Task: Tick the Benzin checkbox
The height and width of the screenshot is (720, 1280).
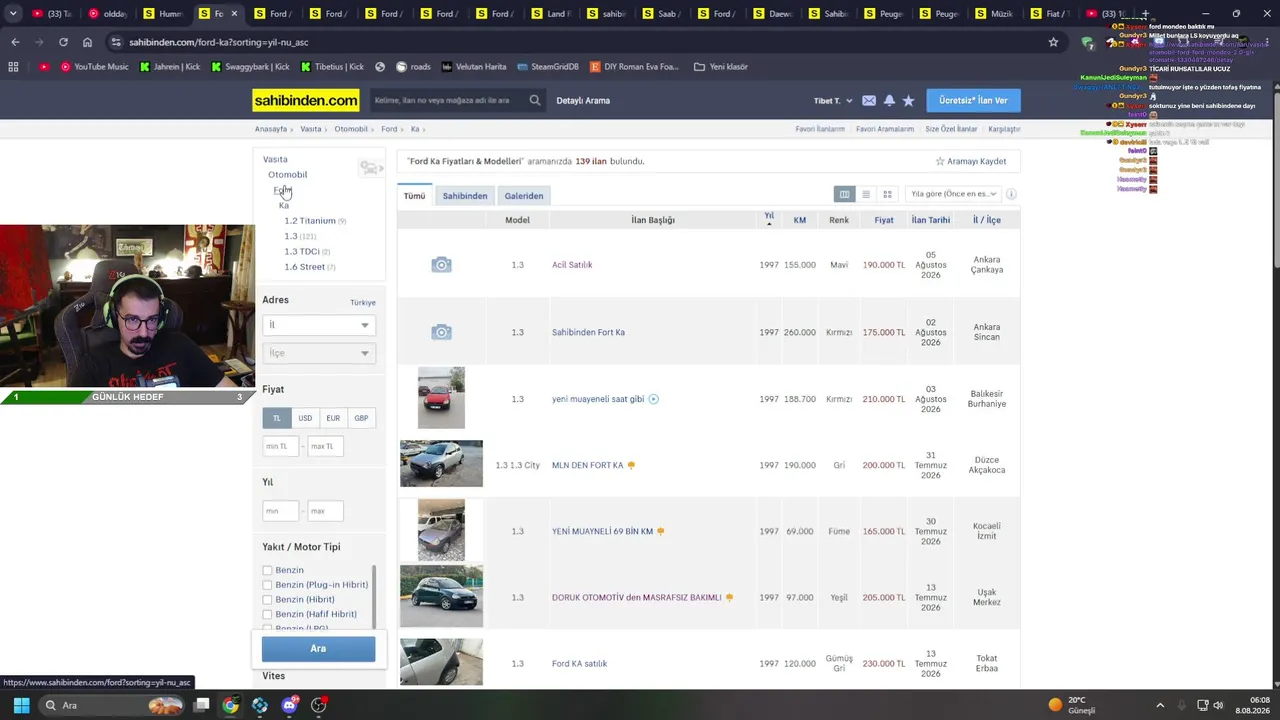Action: pyautogui.click(x=267, y=570)
